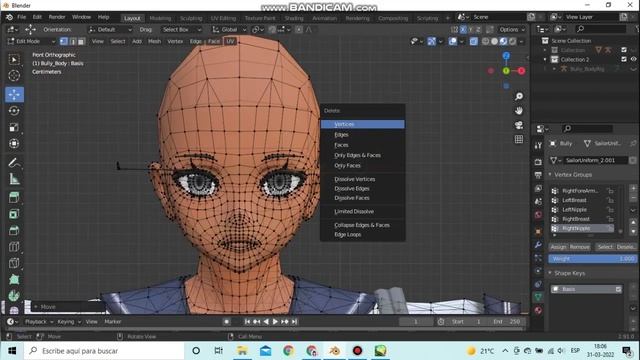Collapse the Shape Keys panel
Image resolution: width=640 pixels, height=360 pixels.
coord(550,273)
